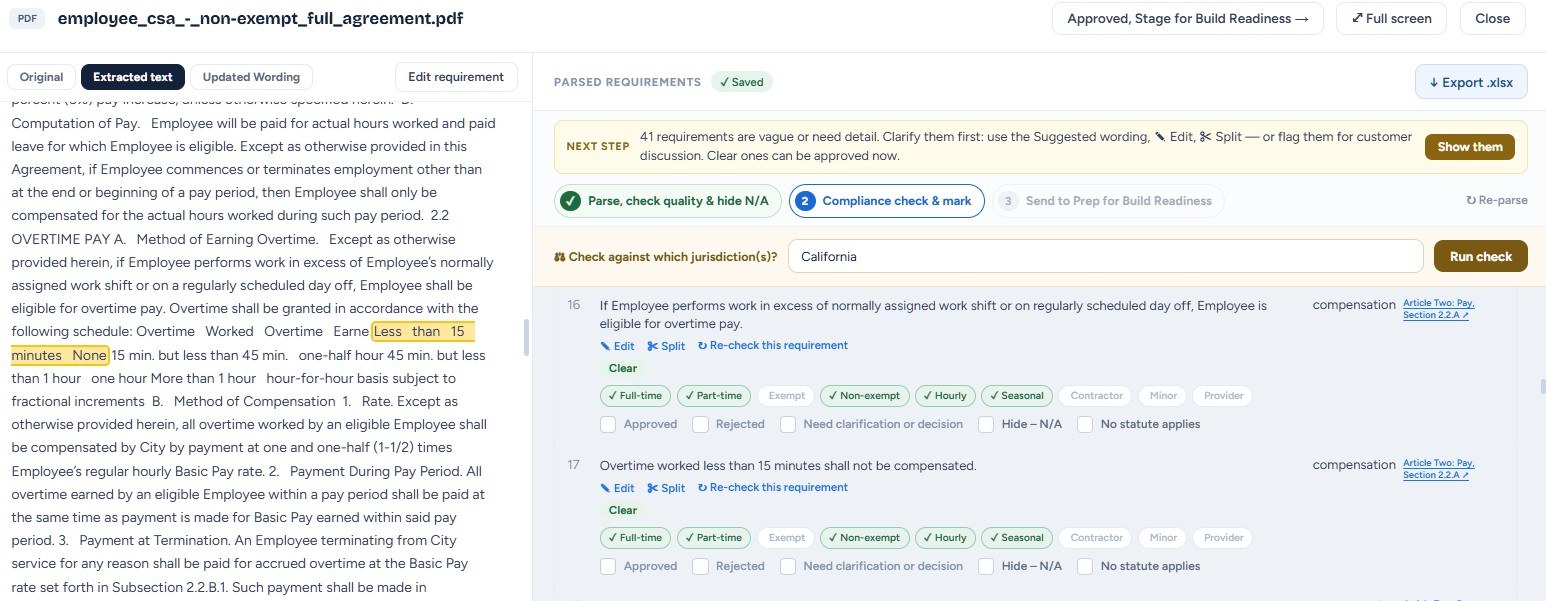Toggle Seasonal tag on requirement 17
The image size is (1546, 601).
click(1017, 538)
